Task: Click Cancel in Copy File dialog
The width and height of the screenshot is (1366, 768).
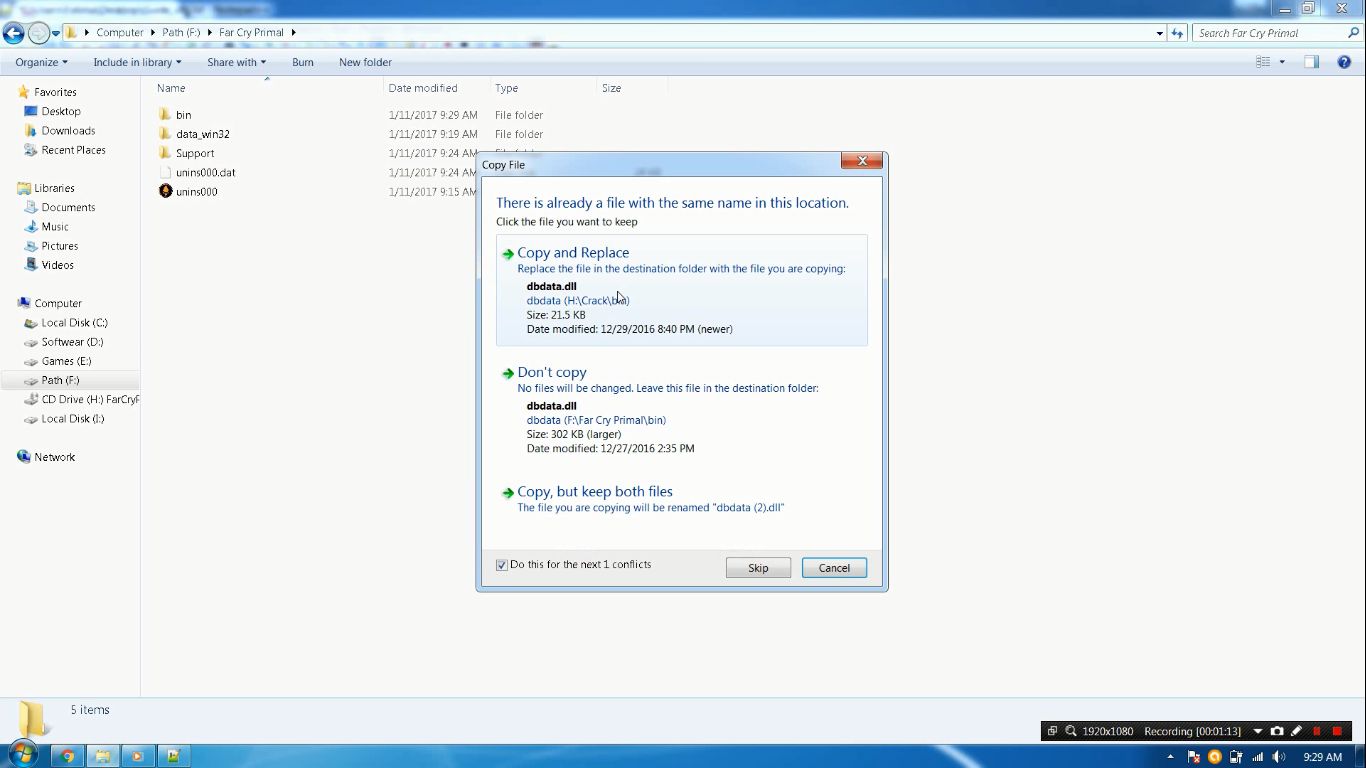Action: pyautogui.click(x=834, y=568)
